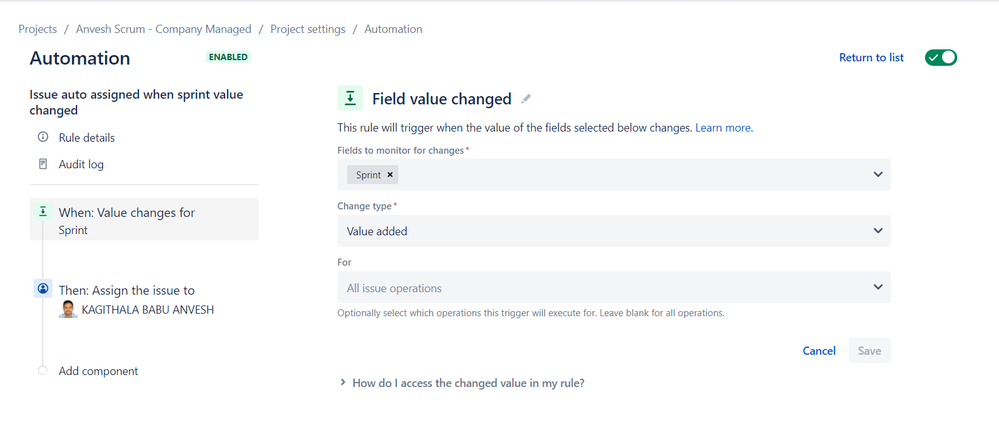Open the Change type dropdown
Viewport: 999px width, 425px height.
pyautogui.click(x=613, y=231)
